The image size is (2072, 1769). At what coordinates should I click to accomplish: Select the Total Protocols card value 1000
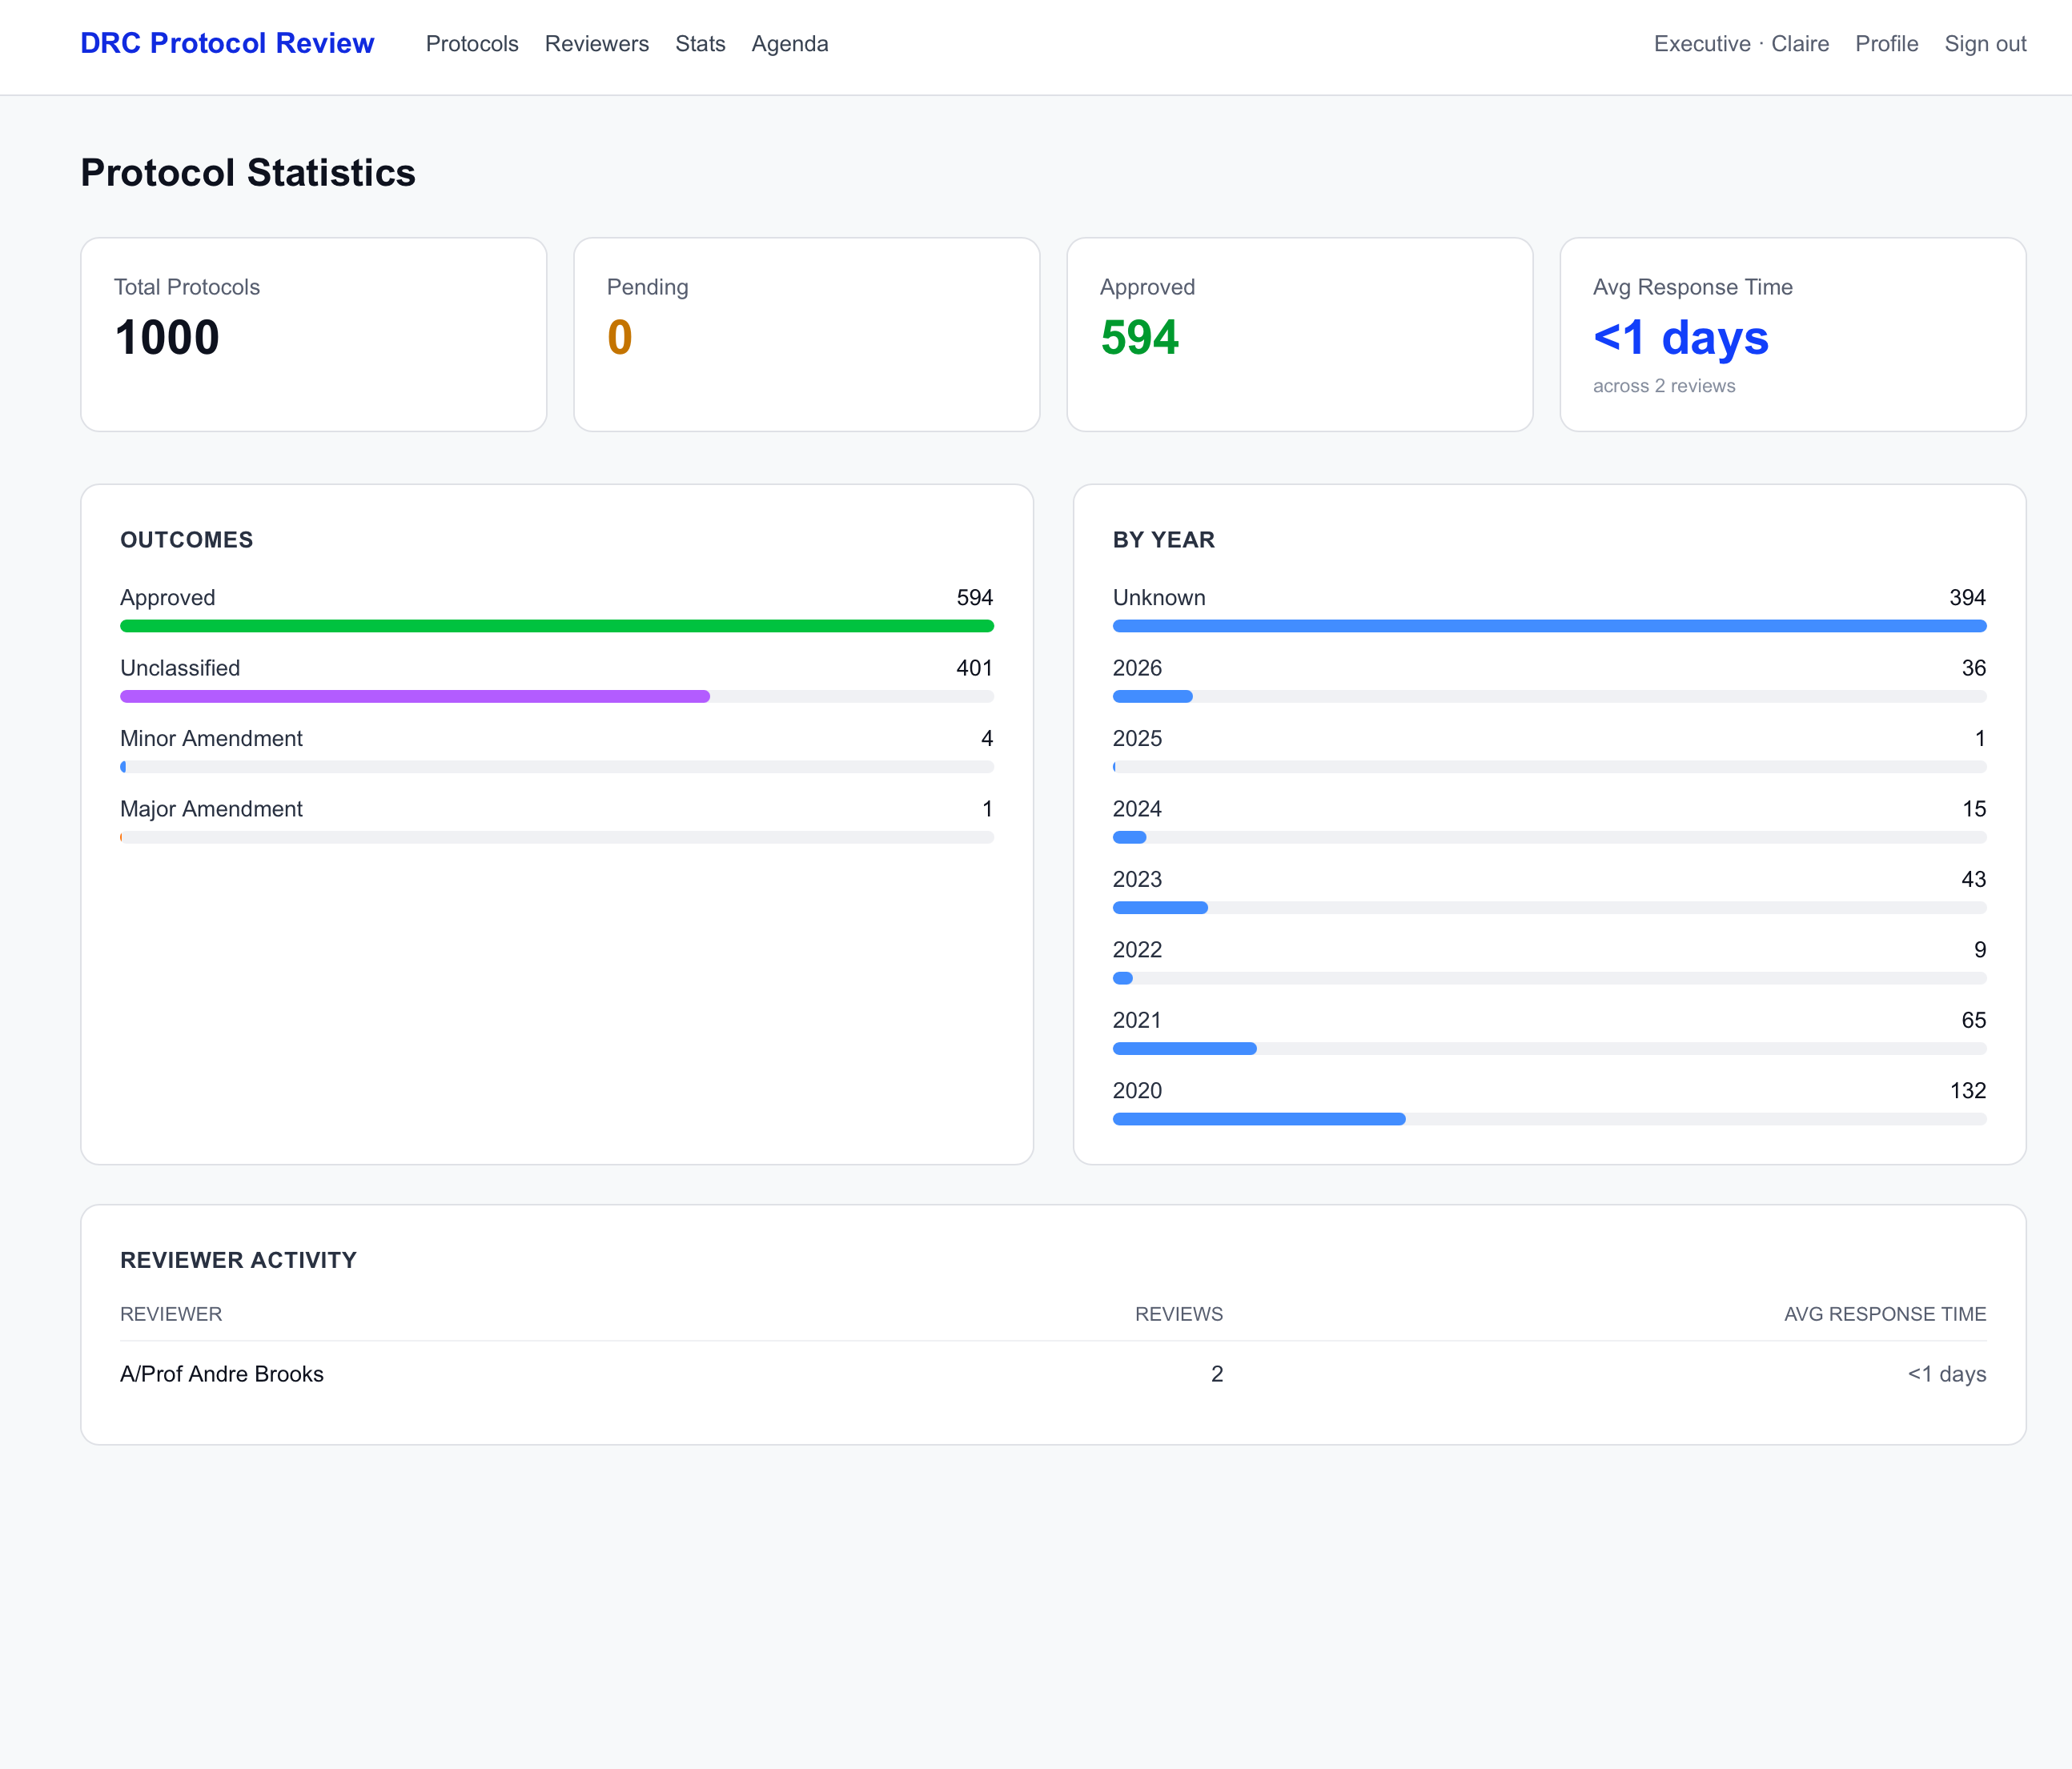[167, 337]
